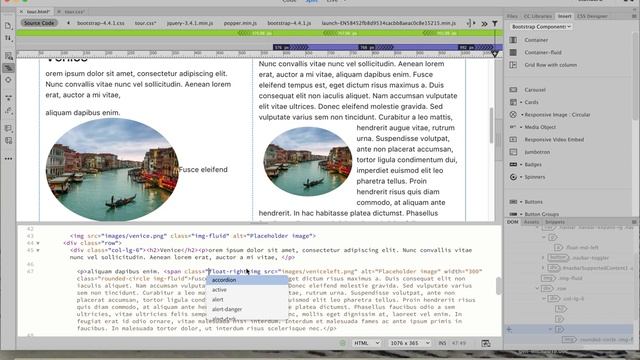Open the 1076 x 365 window size dropdown

409,343
